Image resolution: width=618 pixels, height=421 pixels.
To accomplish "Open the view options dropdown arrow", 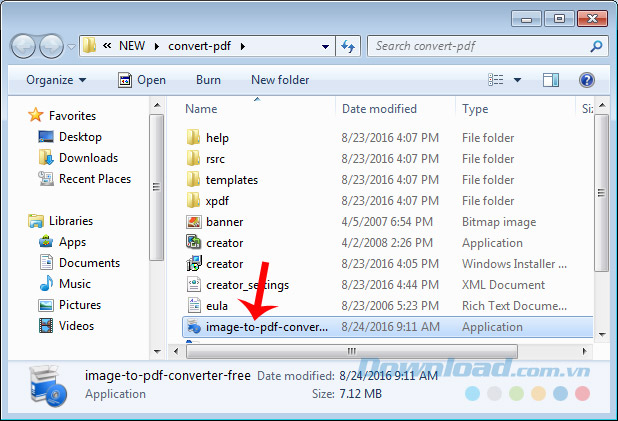I will pos(517,80).
